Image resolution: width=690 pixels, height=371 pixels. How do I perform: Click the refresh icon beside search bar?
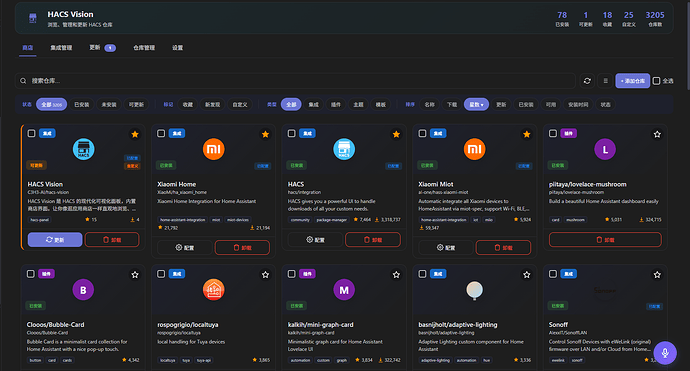pyautogui.click(x=587, y=81)
